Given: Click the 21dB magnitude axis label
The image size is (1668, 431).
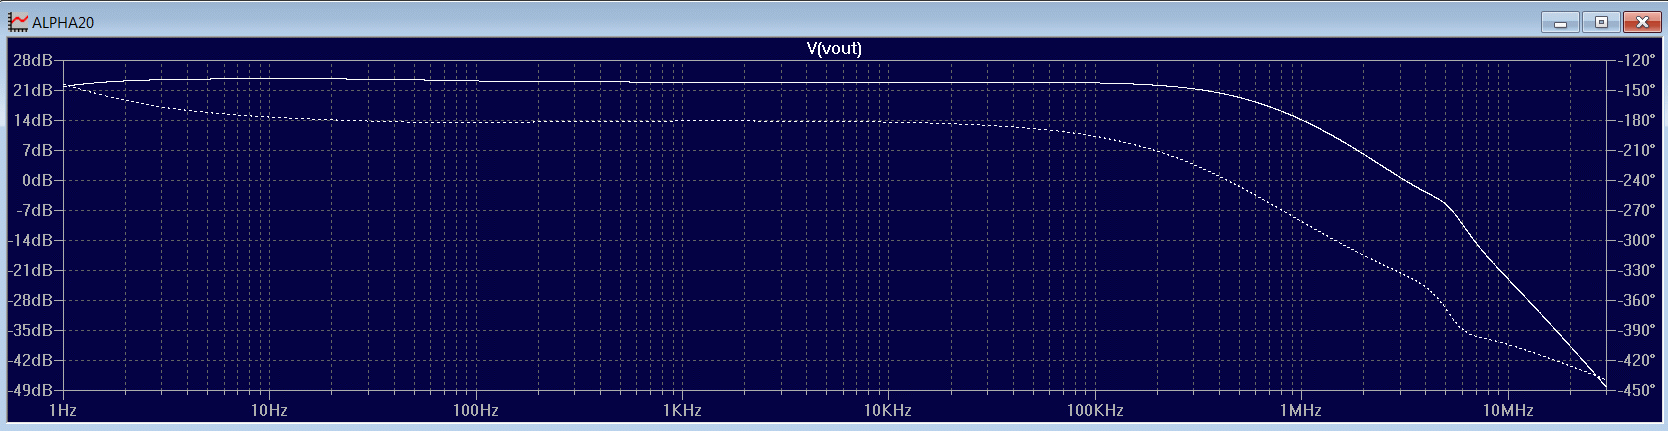Looking at the screenshot, I should pos(32,90).
